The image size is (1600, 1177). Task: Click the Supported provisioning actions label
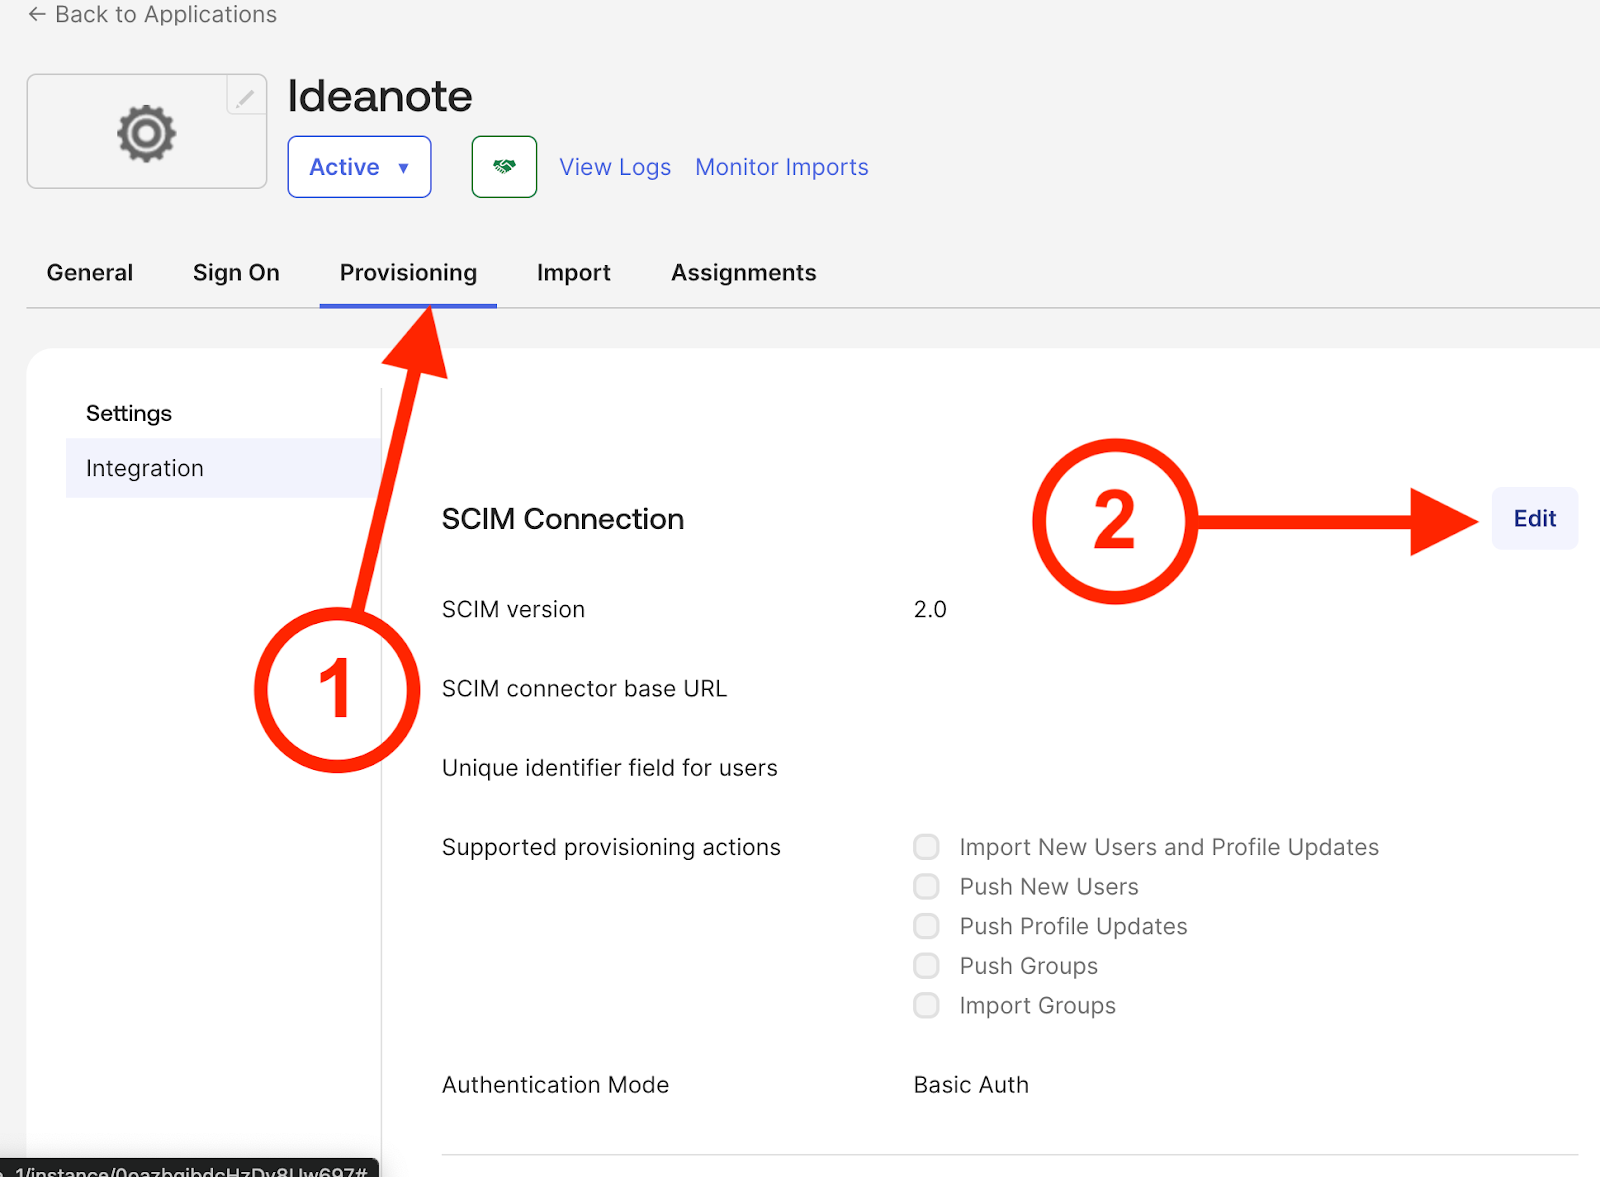coord(611,847)
